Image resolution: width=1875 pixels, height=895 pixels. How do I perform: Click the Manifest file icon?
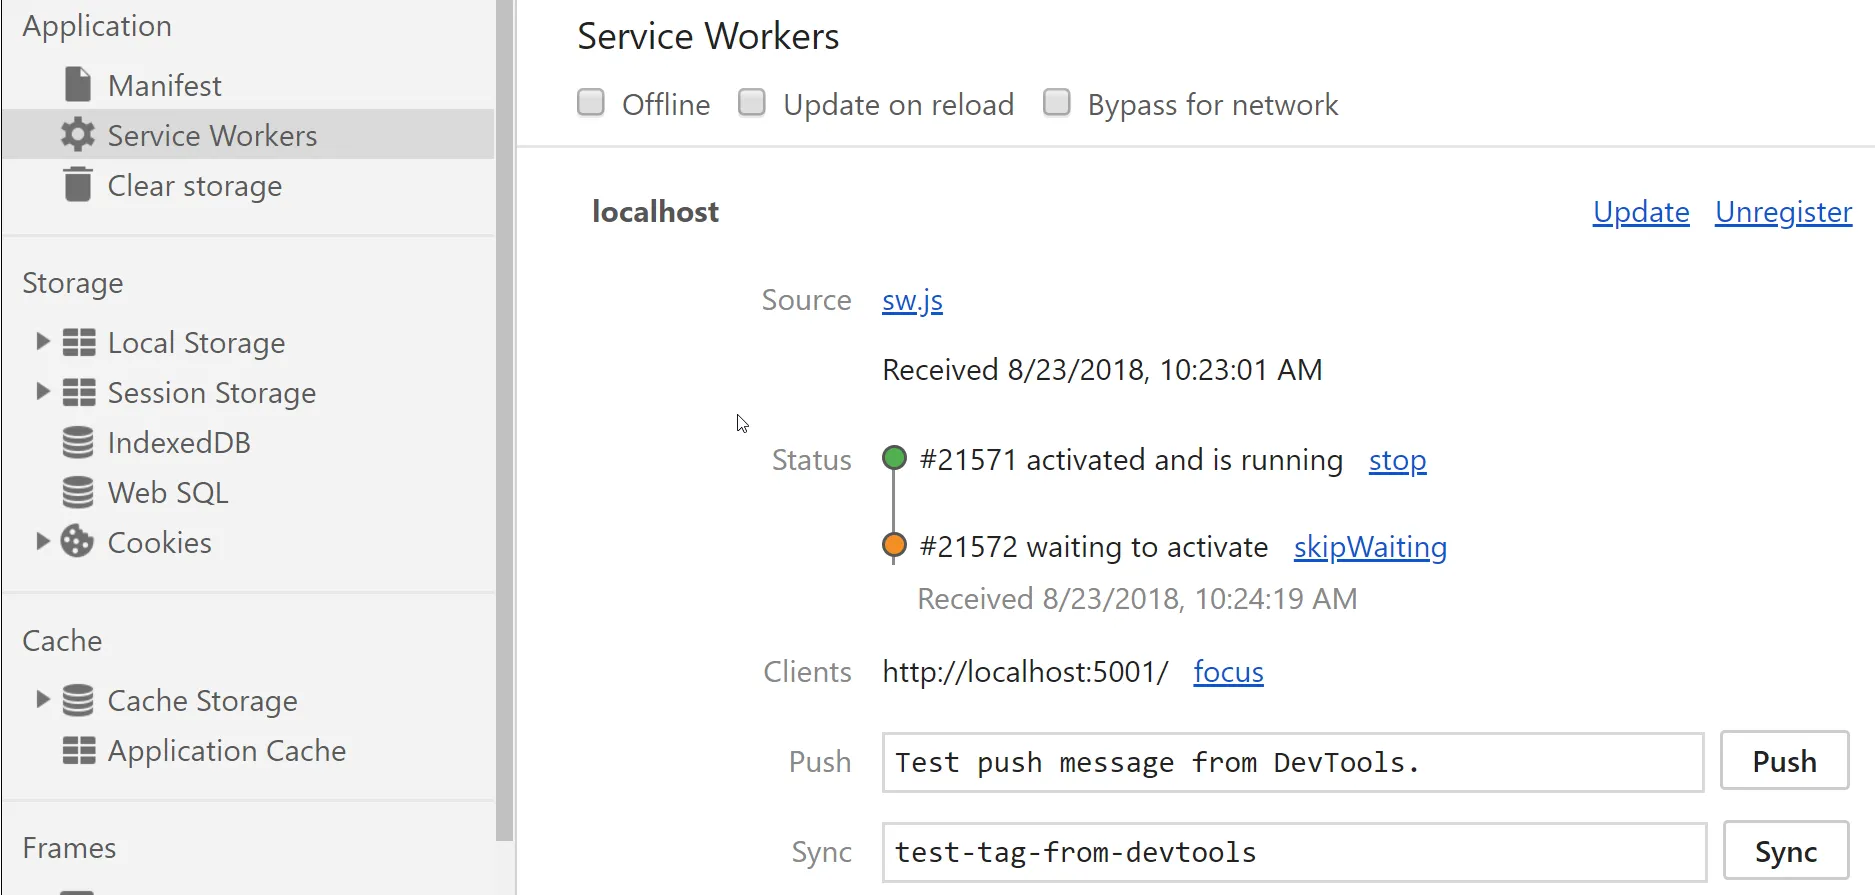78,85
